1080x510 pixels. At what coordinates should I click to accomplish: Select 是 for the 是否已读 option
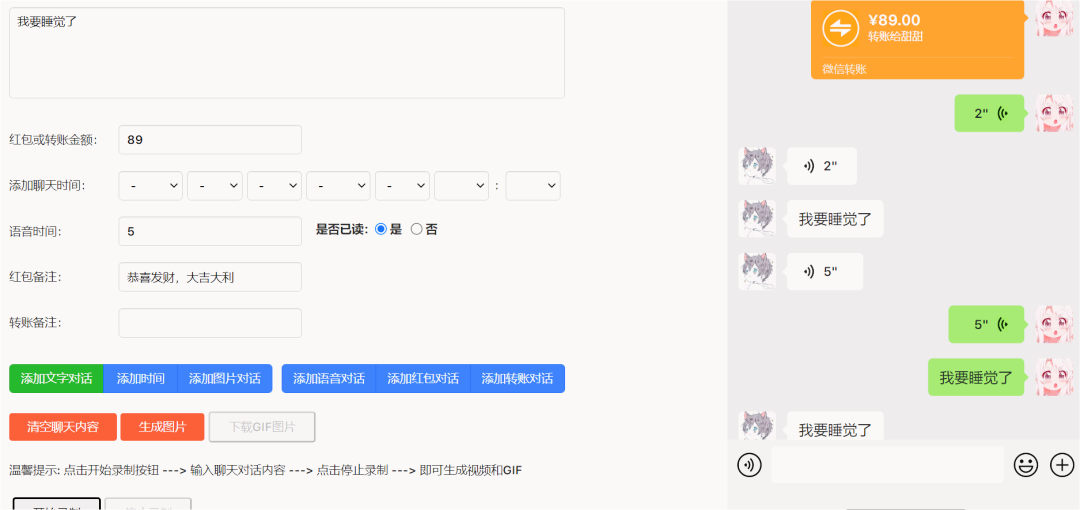[380, 229]
